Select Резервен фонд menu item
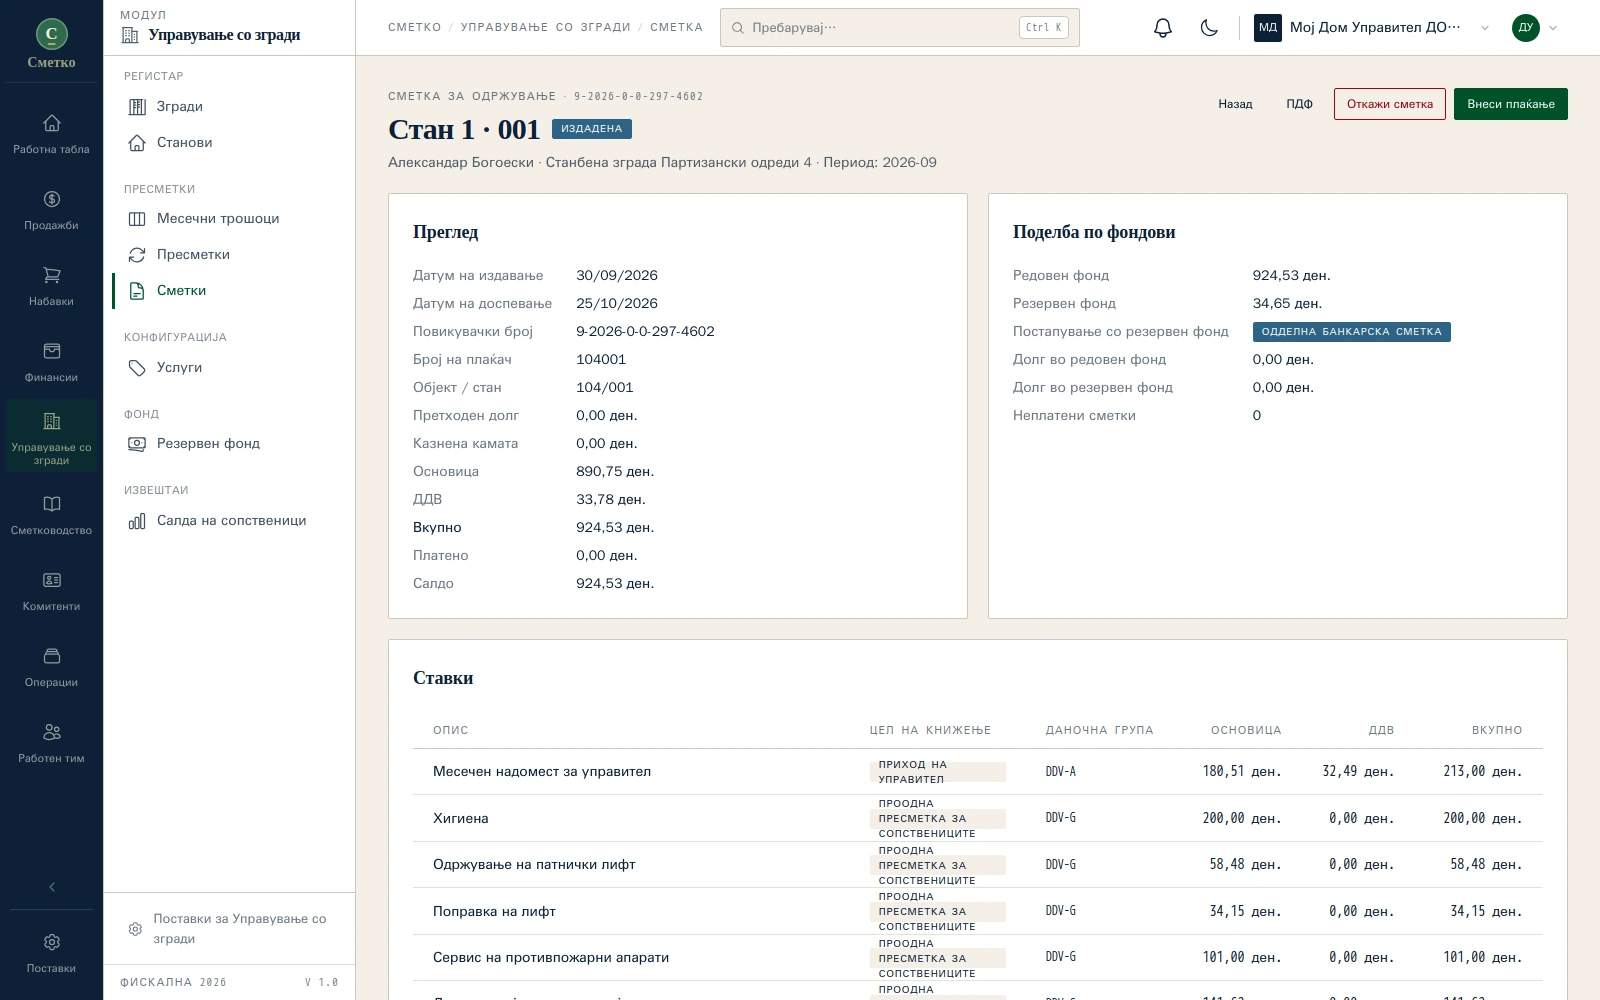The height and width of the screenshot is (1000, 1600). [208, 443]
